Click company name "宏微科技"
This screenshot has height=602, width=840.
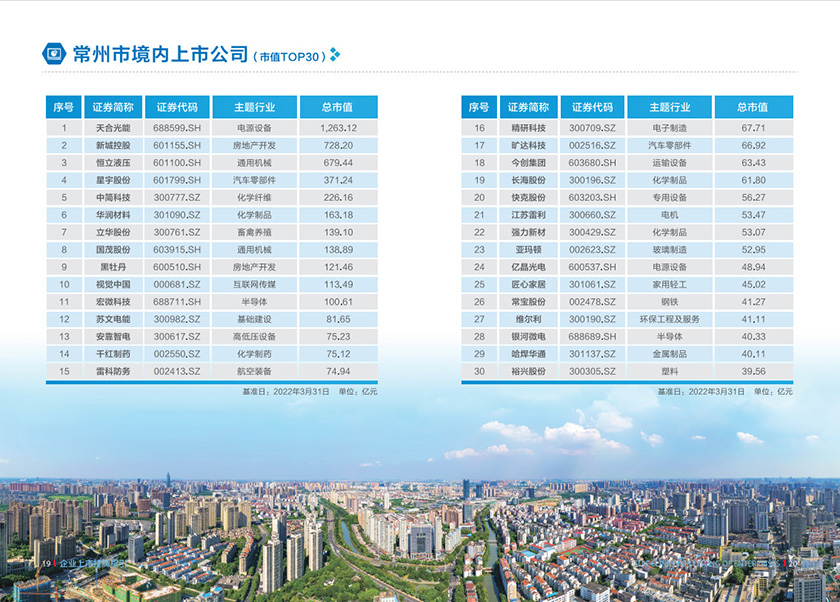tap(113, 302)
